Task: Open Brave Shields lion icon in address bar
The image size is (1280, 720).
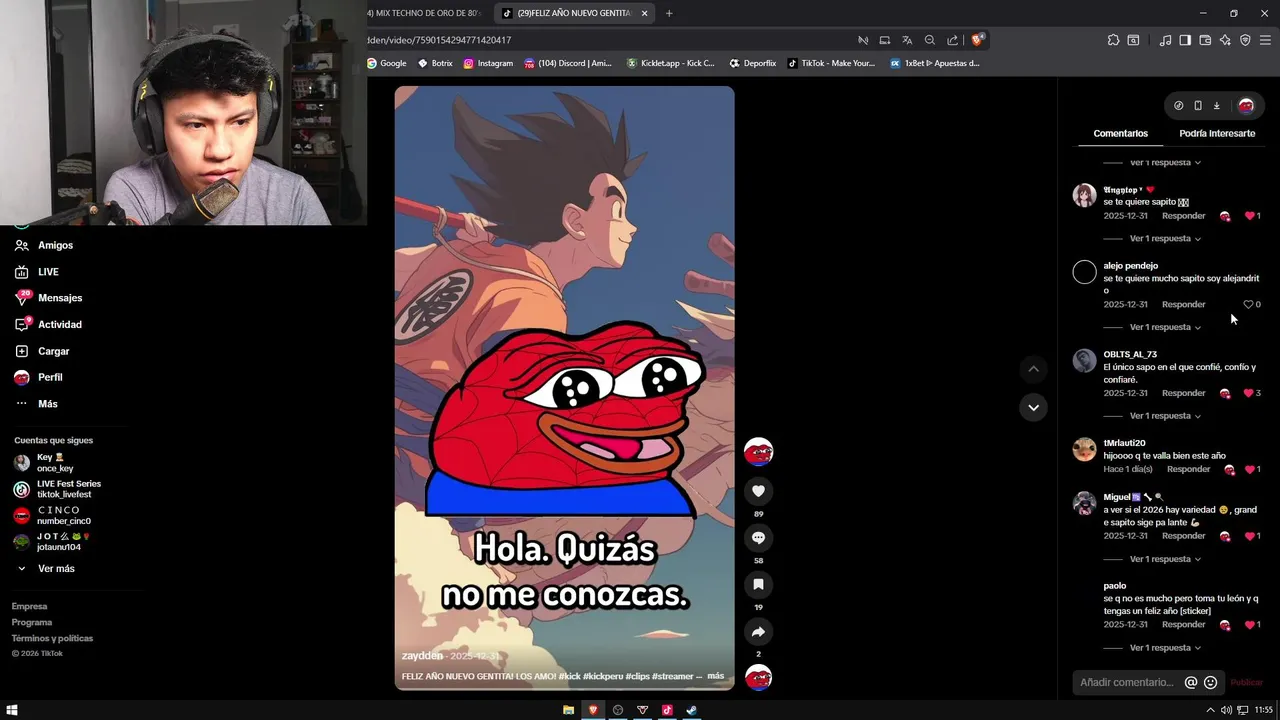Action: pyautogui.click(x=977, y=40)
